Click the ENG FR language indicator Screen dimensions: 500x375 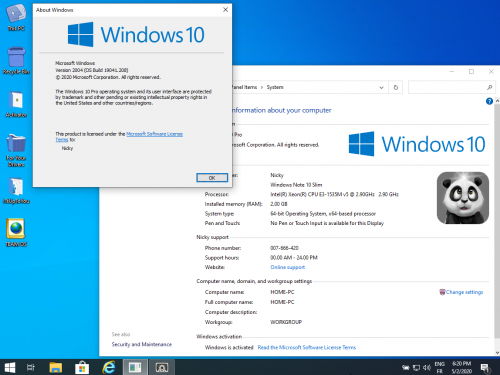(x=440, y=367)
